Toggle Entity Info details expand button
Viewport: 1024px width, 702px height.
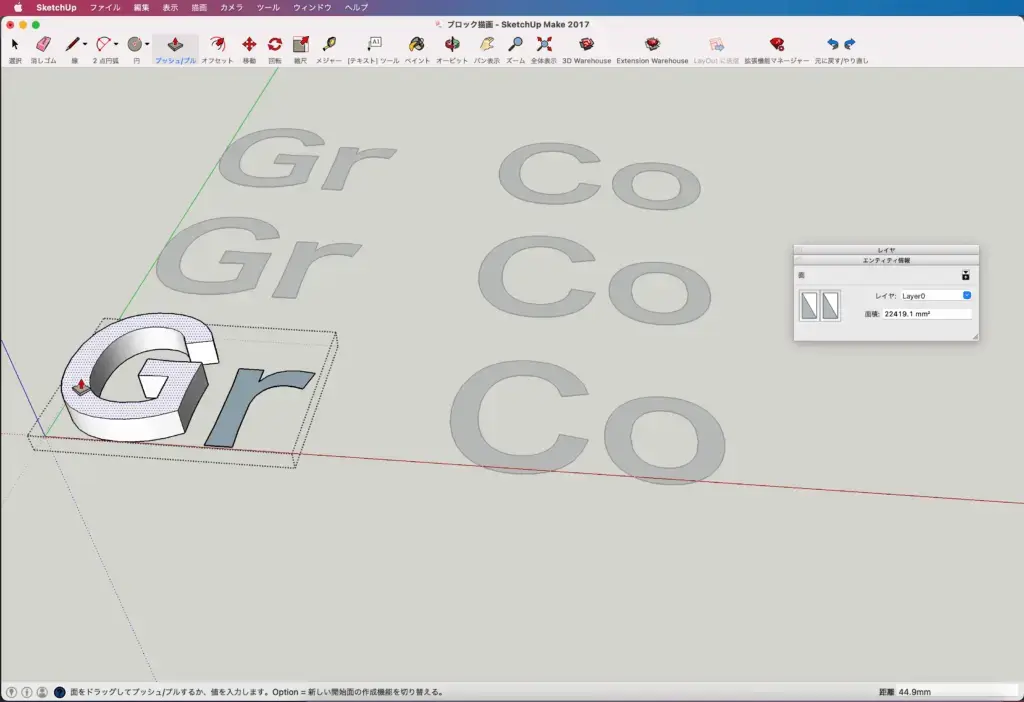pyautogui.click(x=965, y=275)
